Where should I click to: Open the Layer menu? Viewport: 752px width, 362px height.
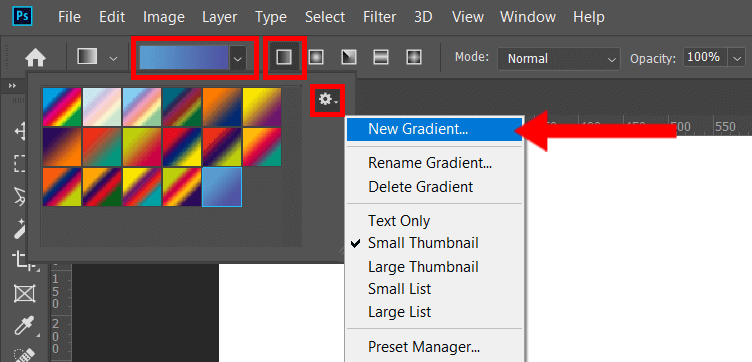220,18
